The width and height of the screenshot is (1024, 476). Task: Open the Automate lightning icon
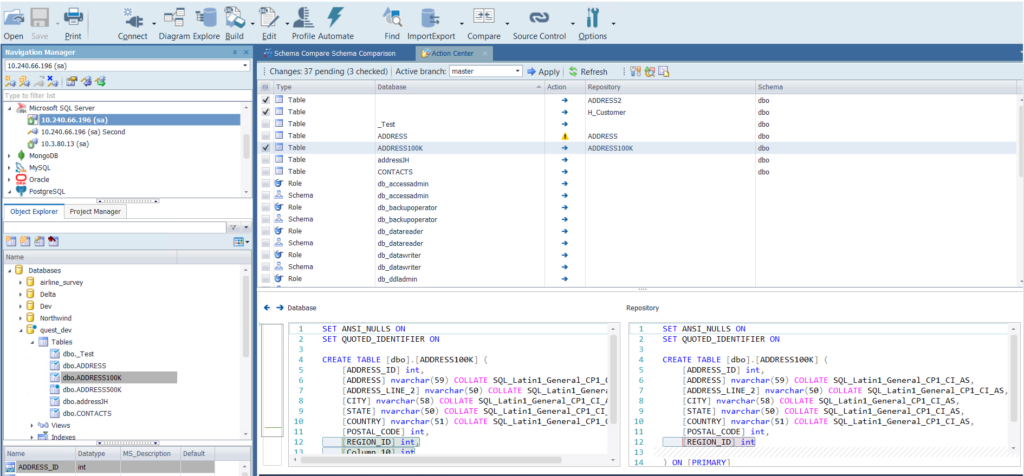335,18
